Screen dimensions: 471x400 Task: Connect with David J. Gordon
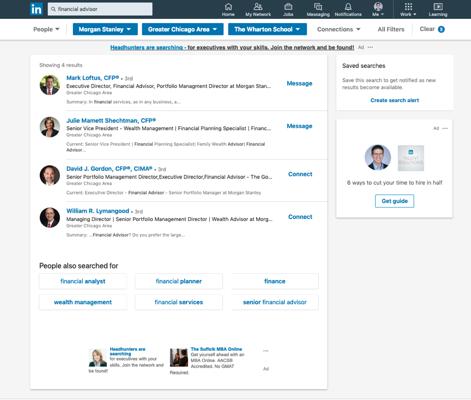click(x=300, y=174)
